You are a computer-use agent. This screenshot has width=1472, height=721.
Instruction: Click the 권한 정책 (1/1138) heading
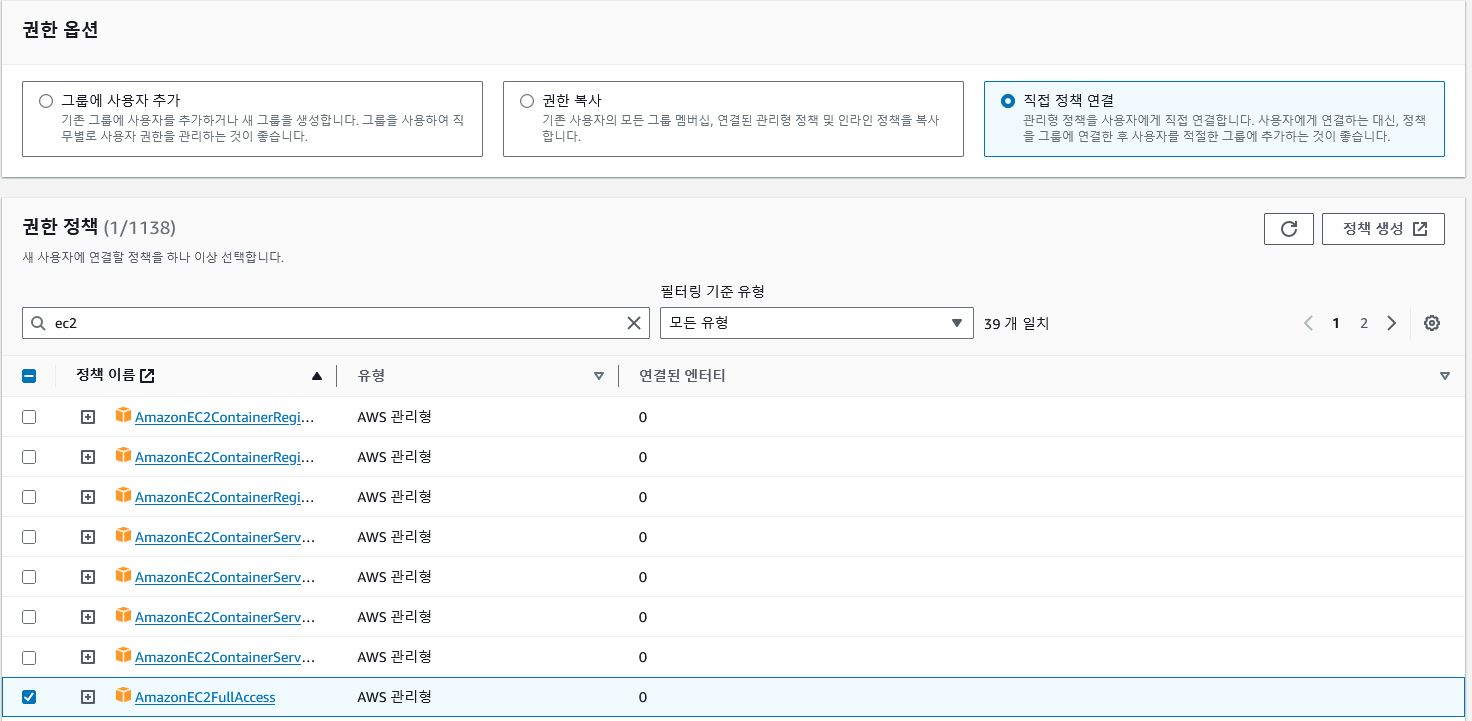pos(99,227)
